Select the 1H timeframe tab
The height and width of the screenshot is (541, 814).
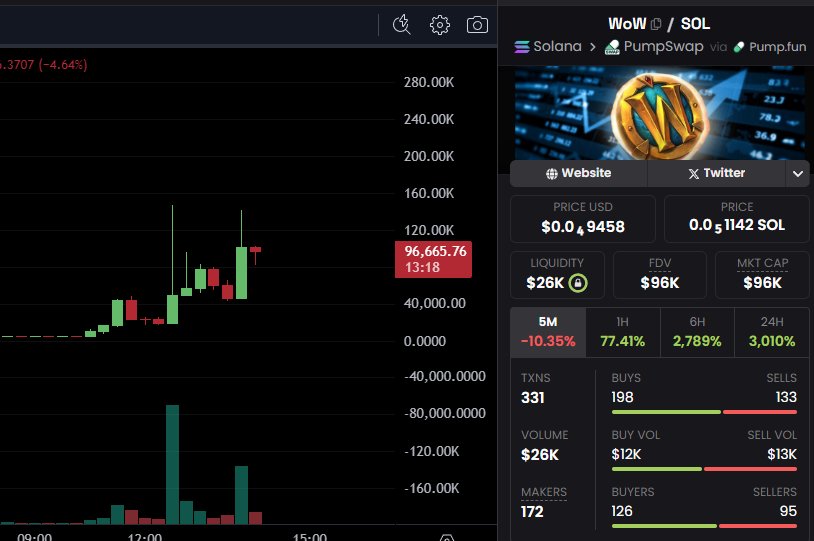click(x=623, y=332)
